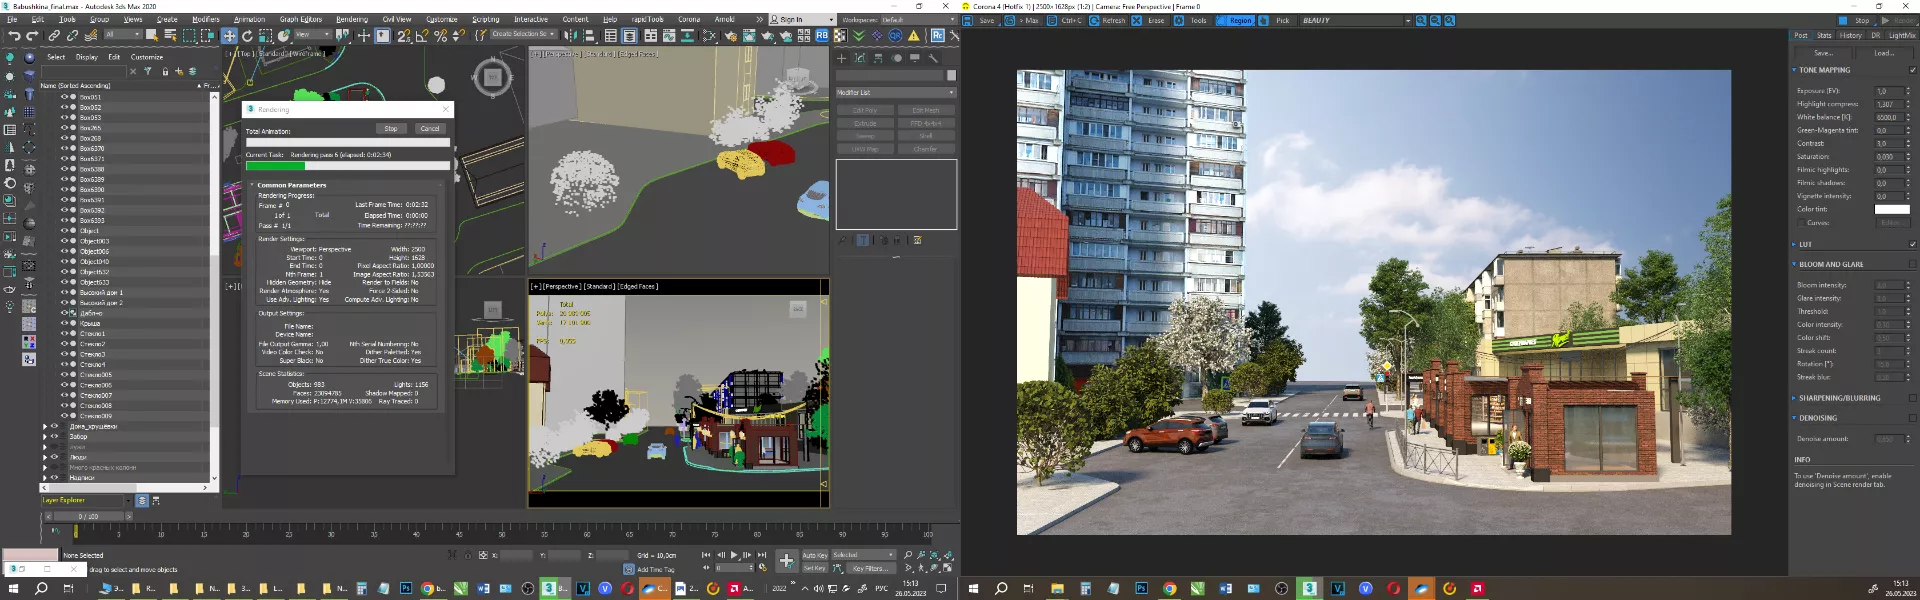Screen dimensions: 1920x600
Task: Open the reference coordinate View dropdown
Action: [x=313, y=35]
